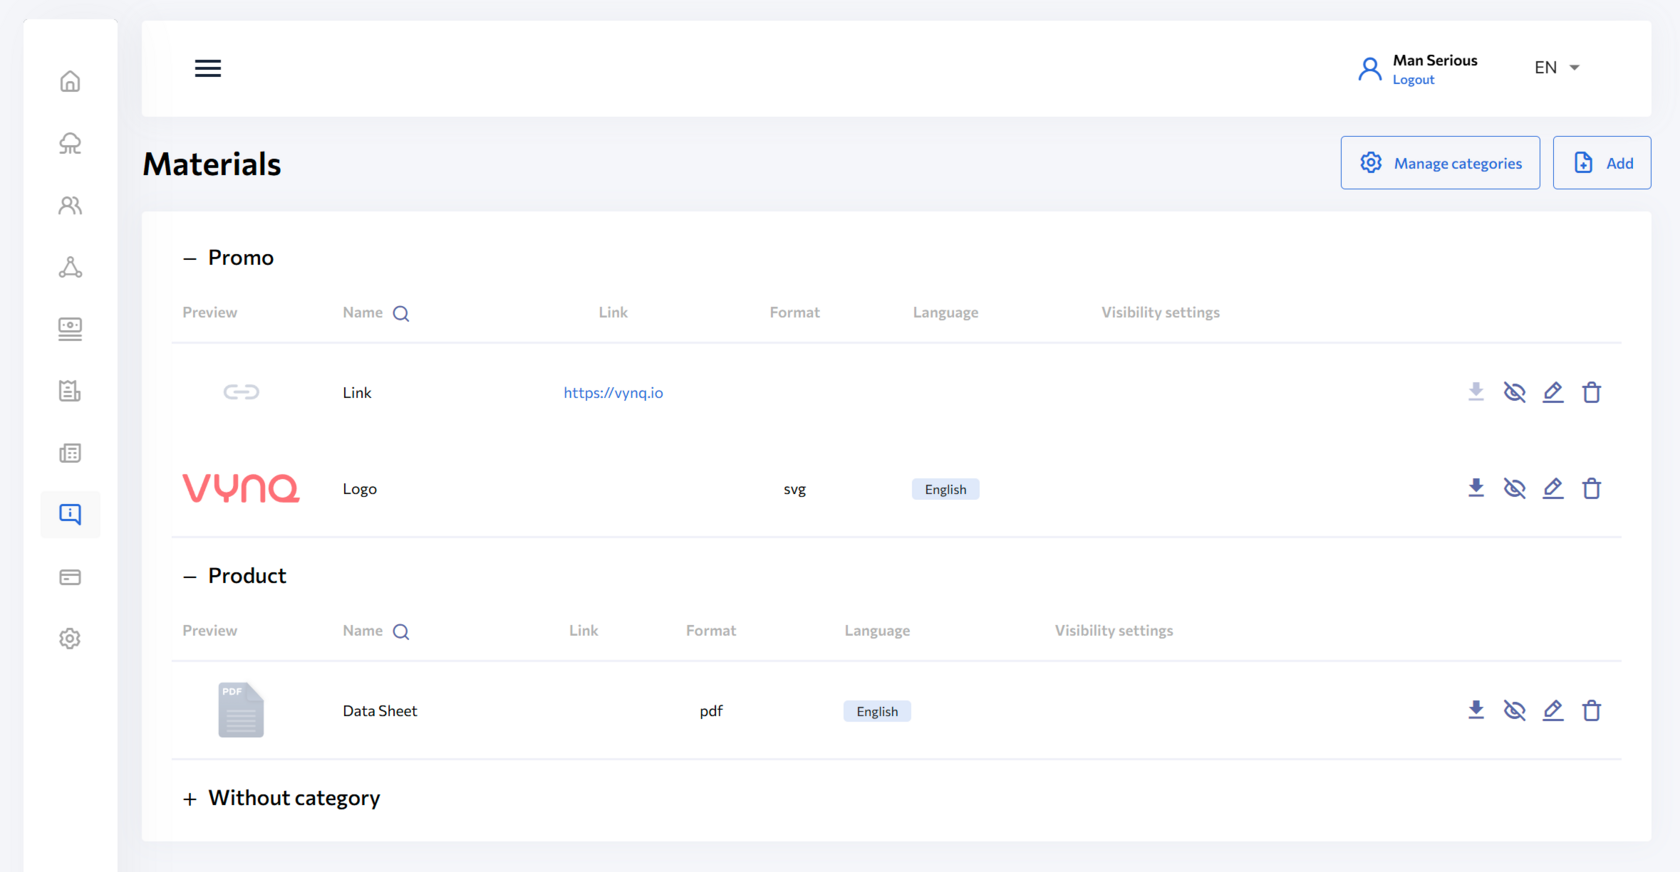Open the EN language dropdown
1680x872 pixels.
coord(1557,67)
